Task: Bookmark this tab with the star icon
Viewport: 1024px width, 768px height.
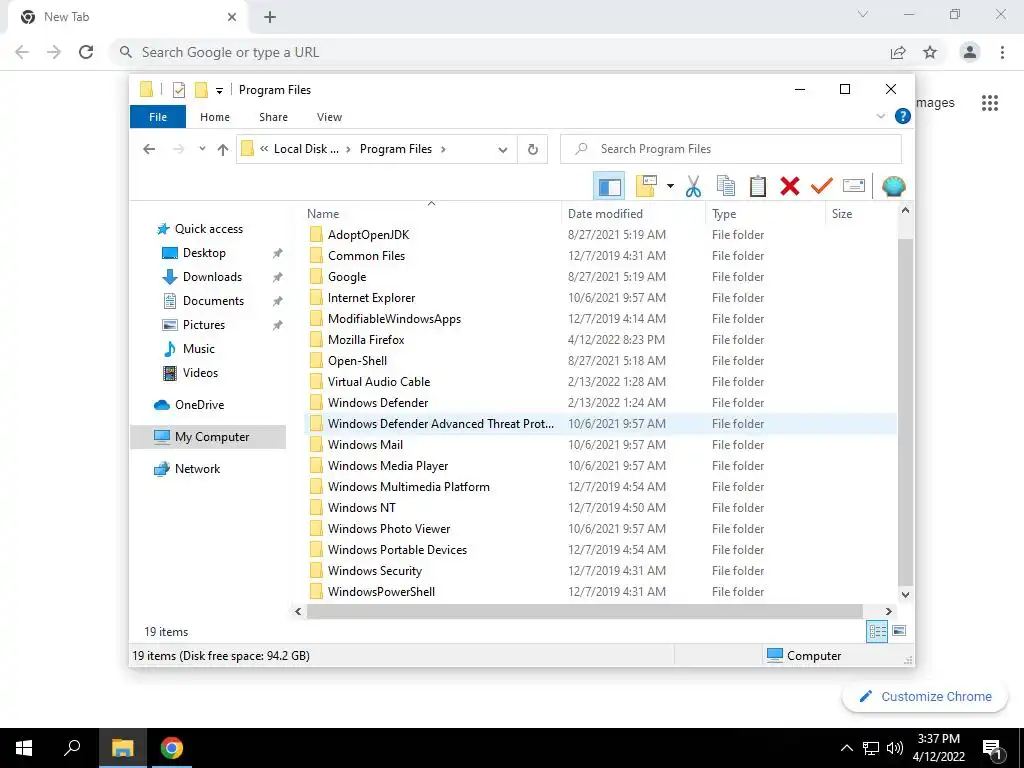Action: 930,52
